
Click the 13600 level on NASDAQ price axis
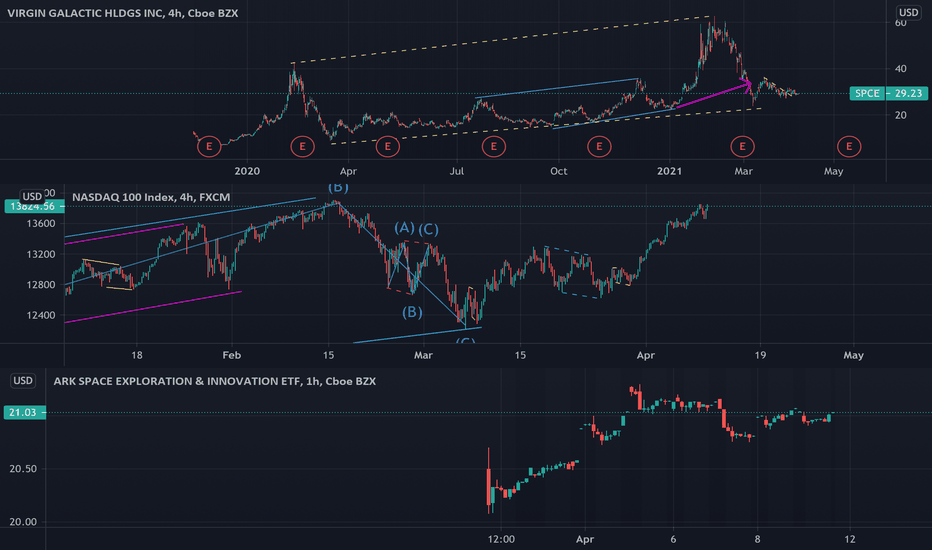click(41, 224)
